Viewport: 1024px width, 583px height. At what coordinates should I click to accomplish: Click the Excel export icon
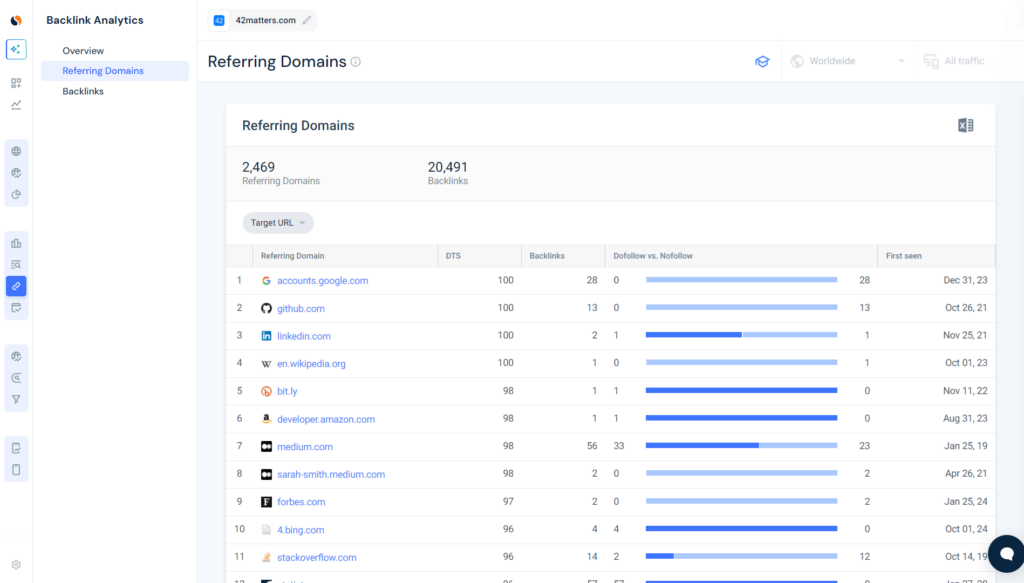tap(965, 125)
